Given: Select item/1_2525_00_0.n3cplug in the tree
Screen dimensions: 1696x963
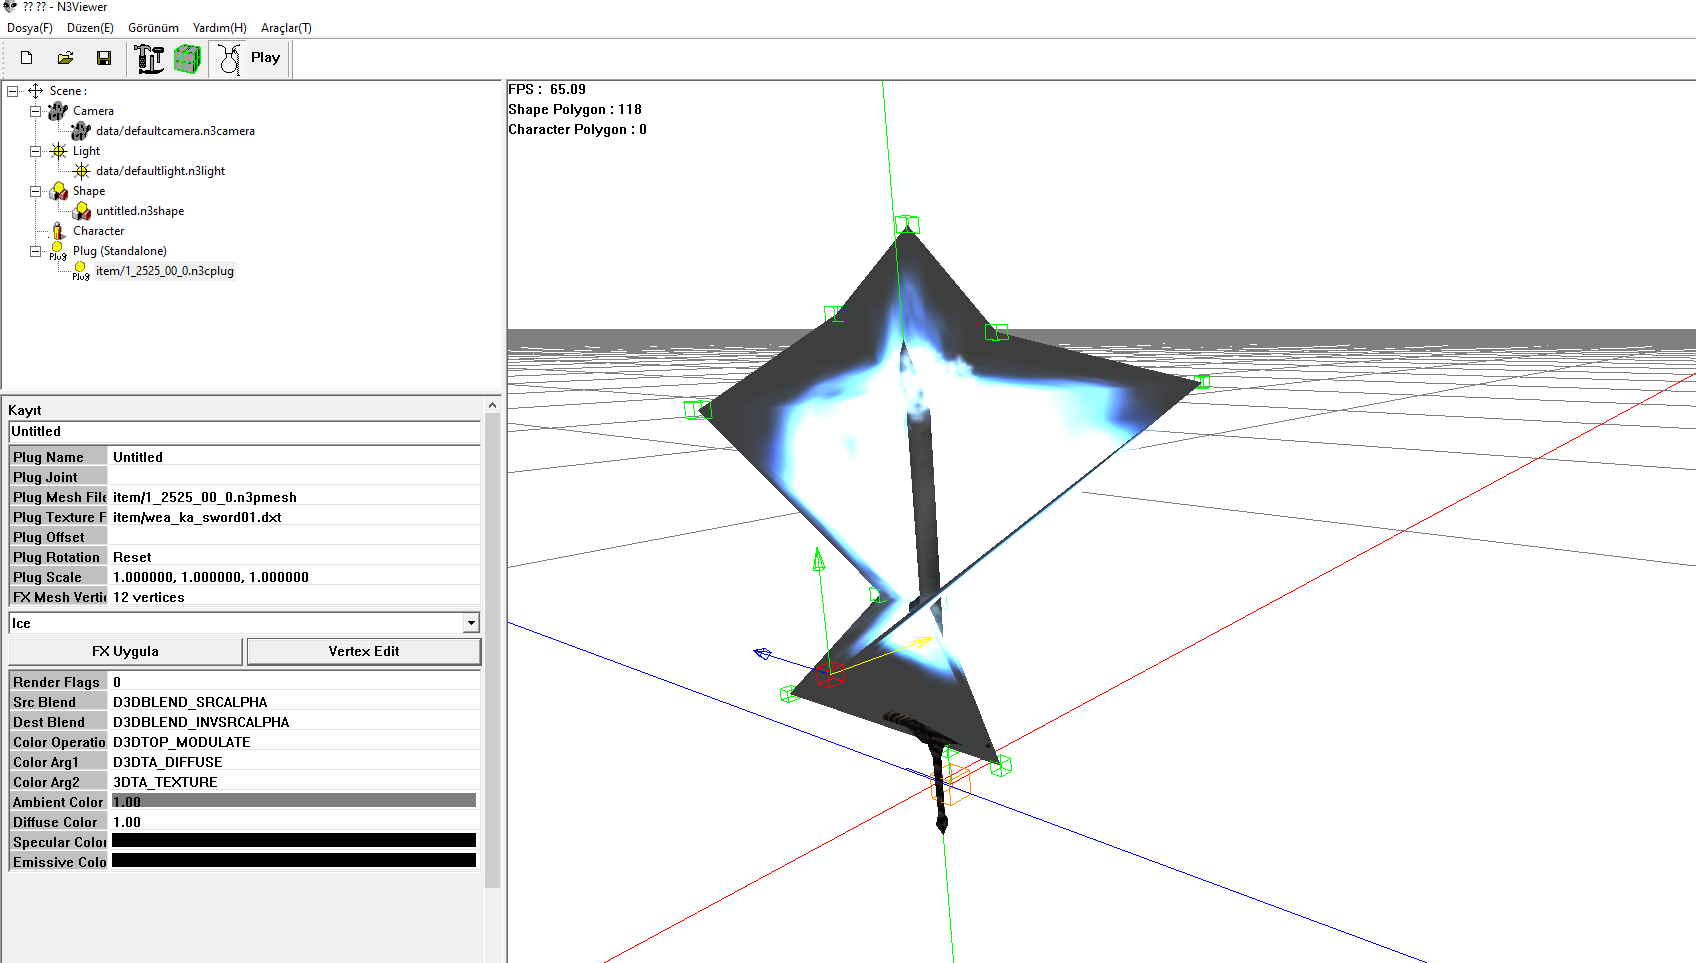Looking at the screenshot, I should click(x=165, y=271).
